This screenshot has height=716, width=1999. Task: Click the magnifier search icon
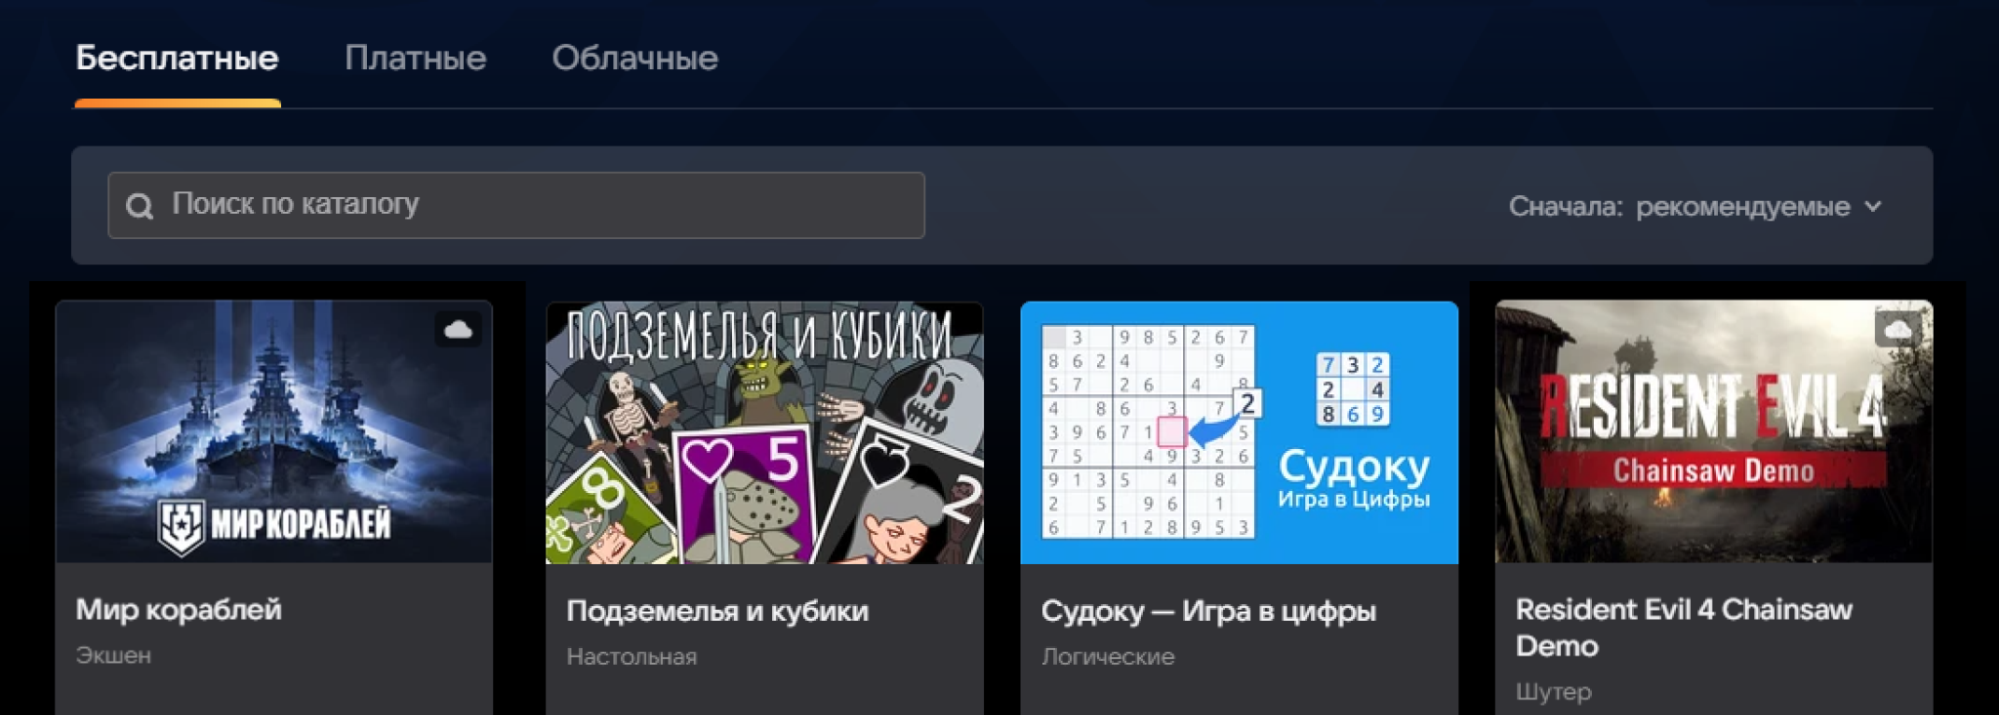pos(140,206)
